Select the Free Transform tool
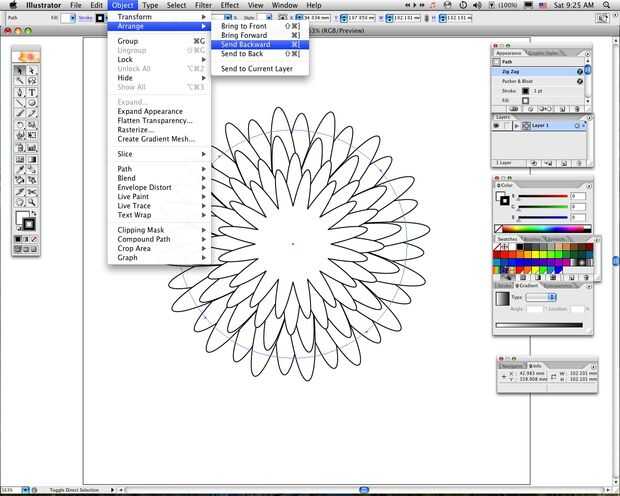Image resolution: width=620 pixels, height=496 pixels. pyautogui.click(x=32, y=135)
